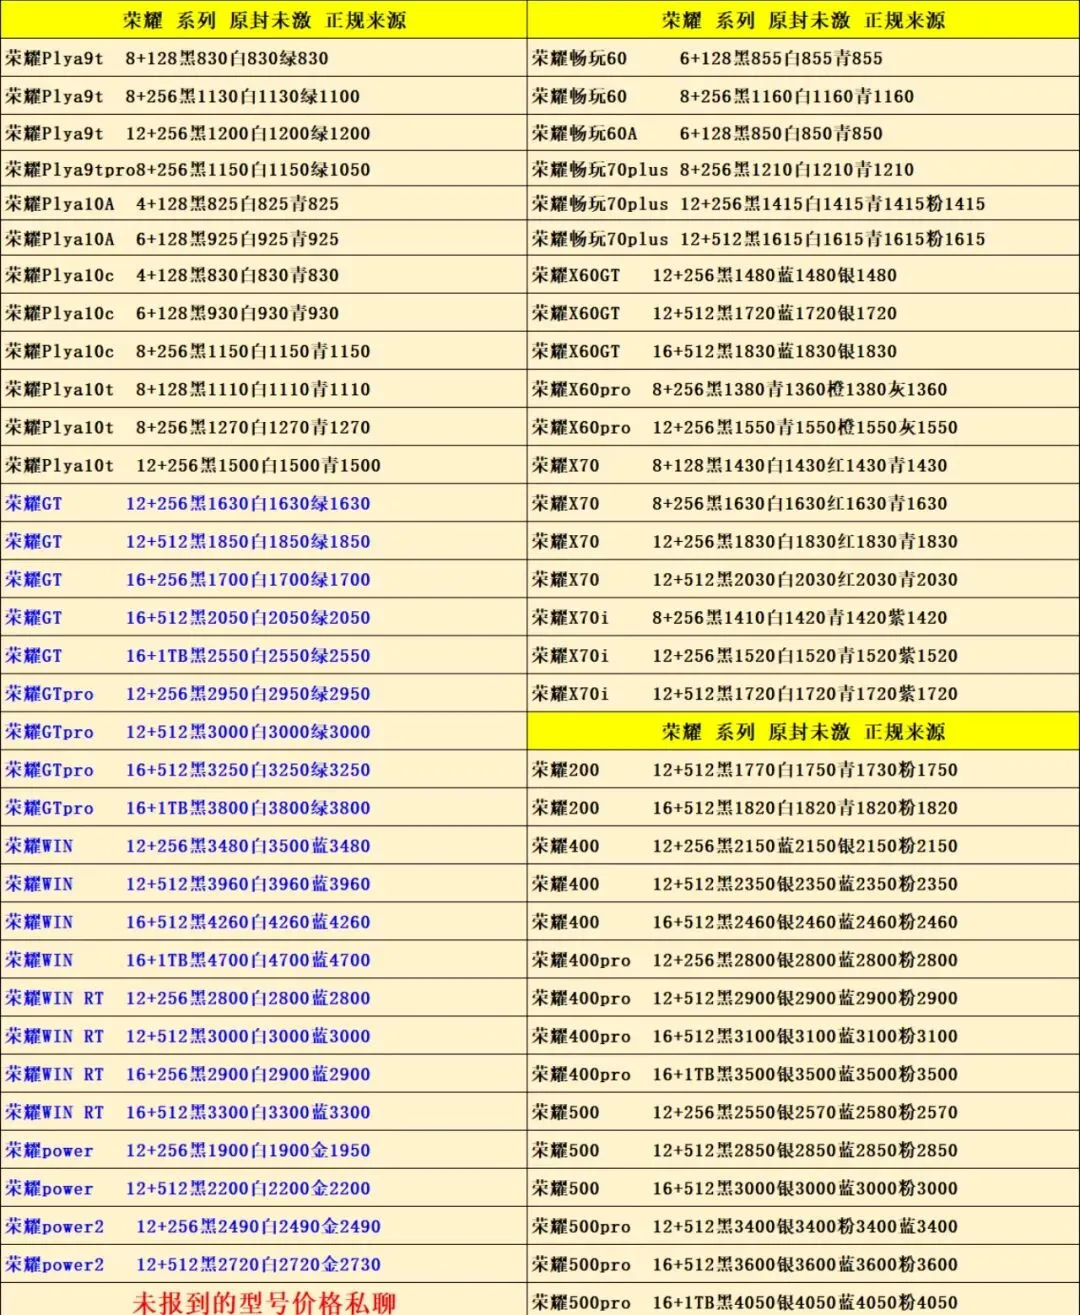
Task: Select the 荣耀X70 8+256 row priced 1630
Action: 803,503
